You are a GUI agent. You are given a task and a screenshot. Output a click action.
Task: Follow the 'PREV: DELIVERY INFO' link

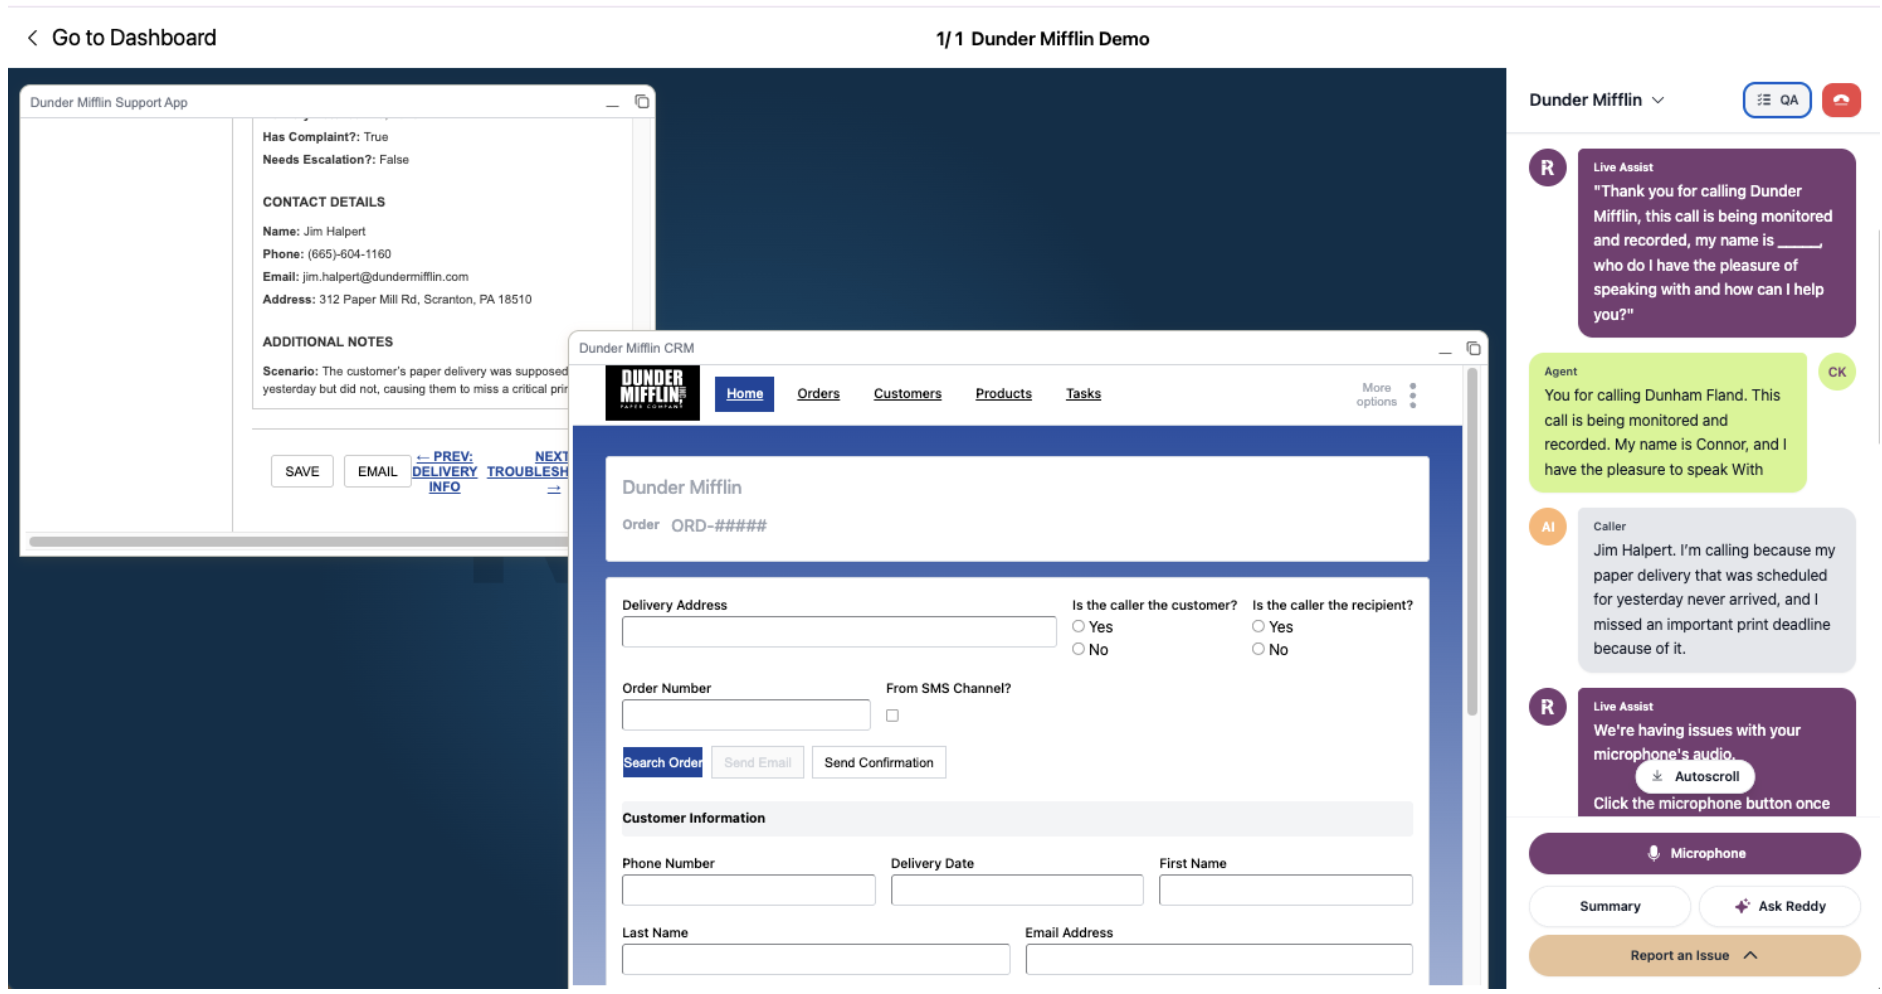444,471
